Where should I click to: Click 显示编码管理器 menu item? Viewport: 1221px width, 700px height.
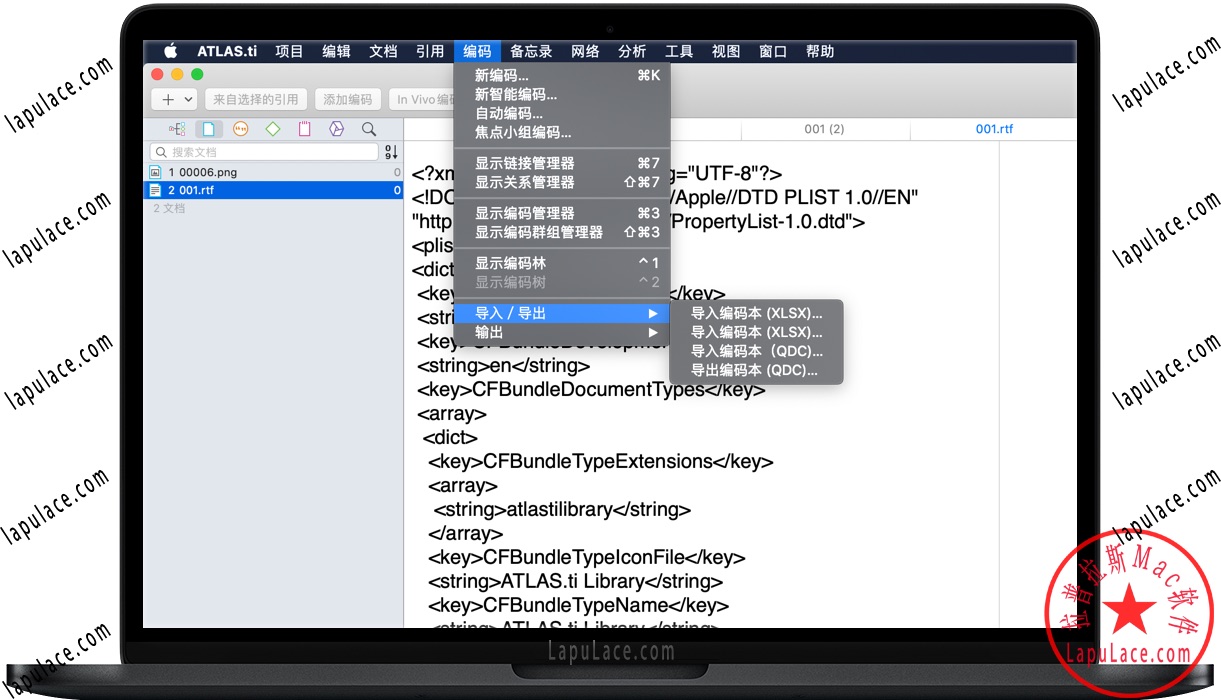pyautogui.click(x=524, y=213)
